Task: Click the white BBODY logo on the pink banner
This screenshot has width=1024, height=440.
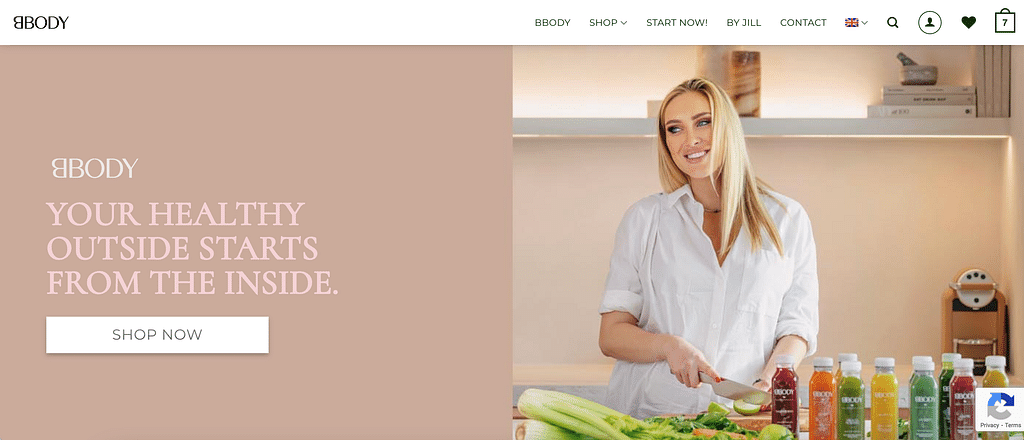Action: tap(95, 168)
